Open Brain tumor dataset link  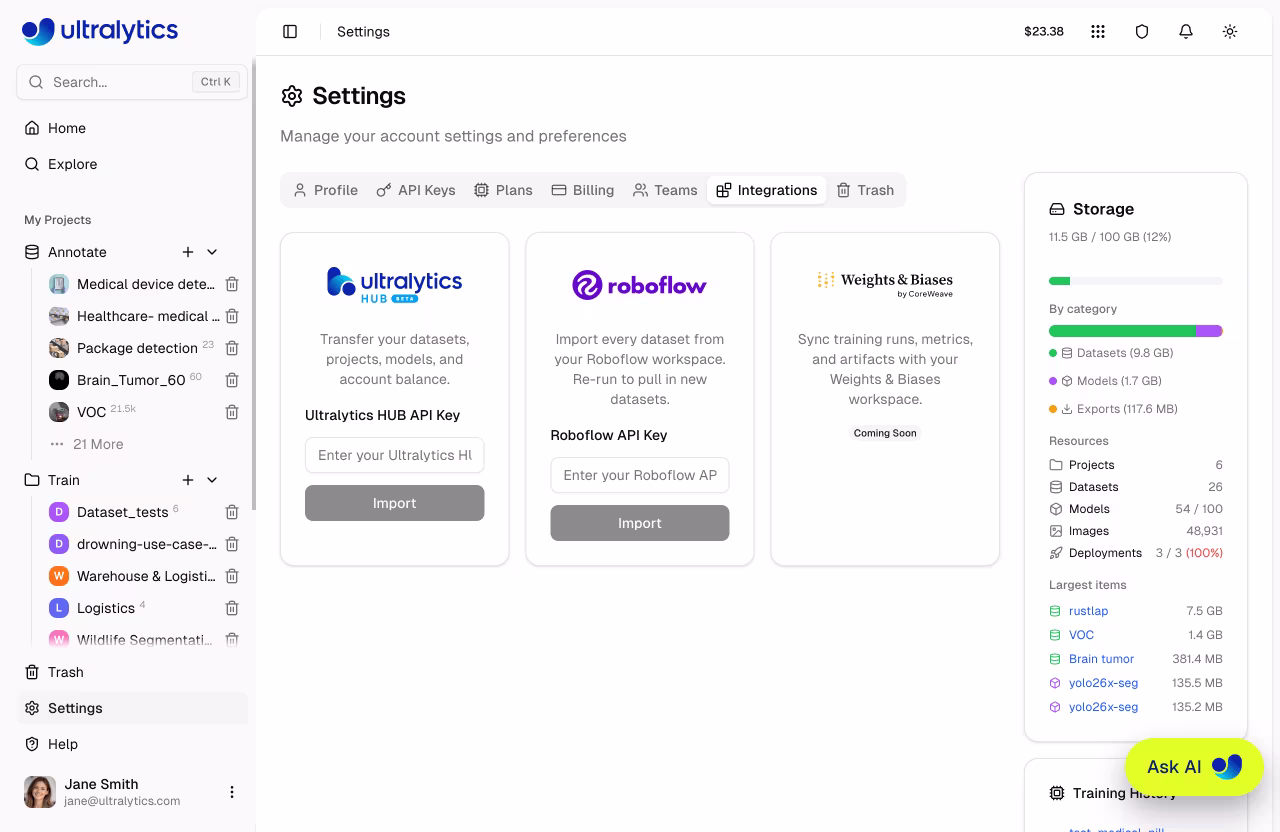pyautogui.click(x=1101, y=659)
